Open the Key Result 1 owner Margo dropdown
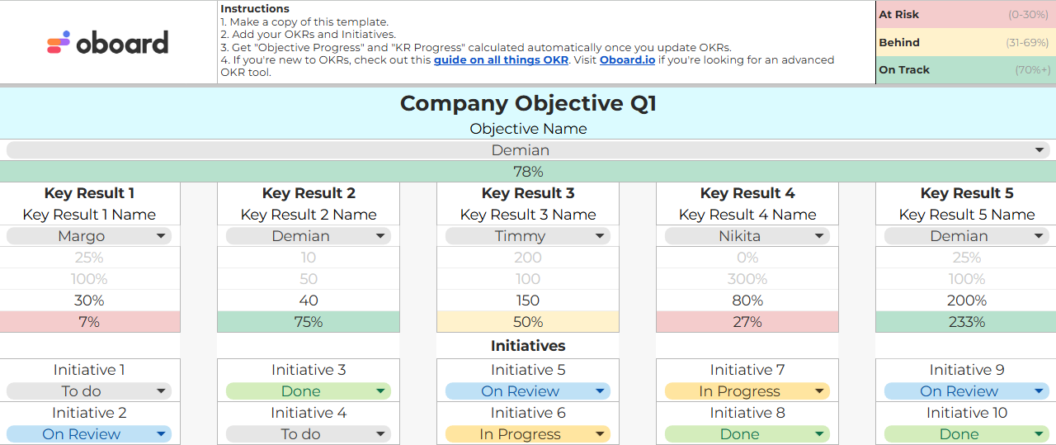This screenshot has width=1056, height=445. pos(90,236)
